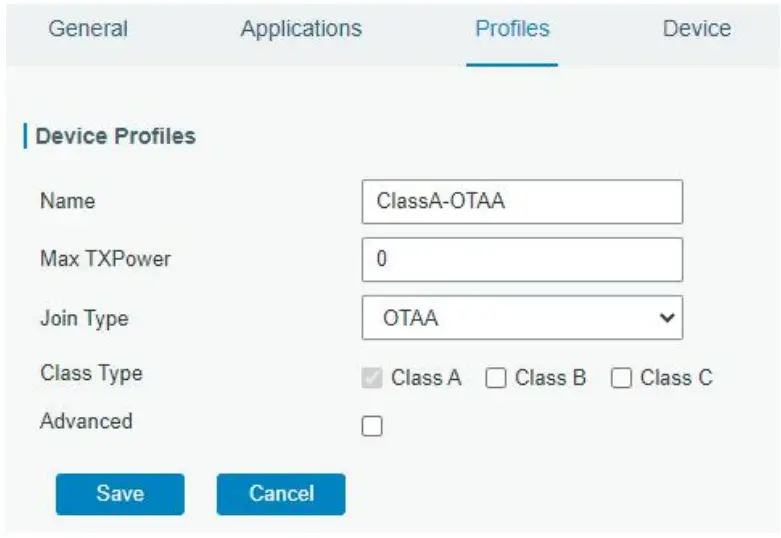
Task: Go to the Device tab
Action: point(696,28)
